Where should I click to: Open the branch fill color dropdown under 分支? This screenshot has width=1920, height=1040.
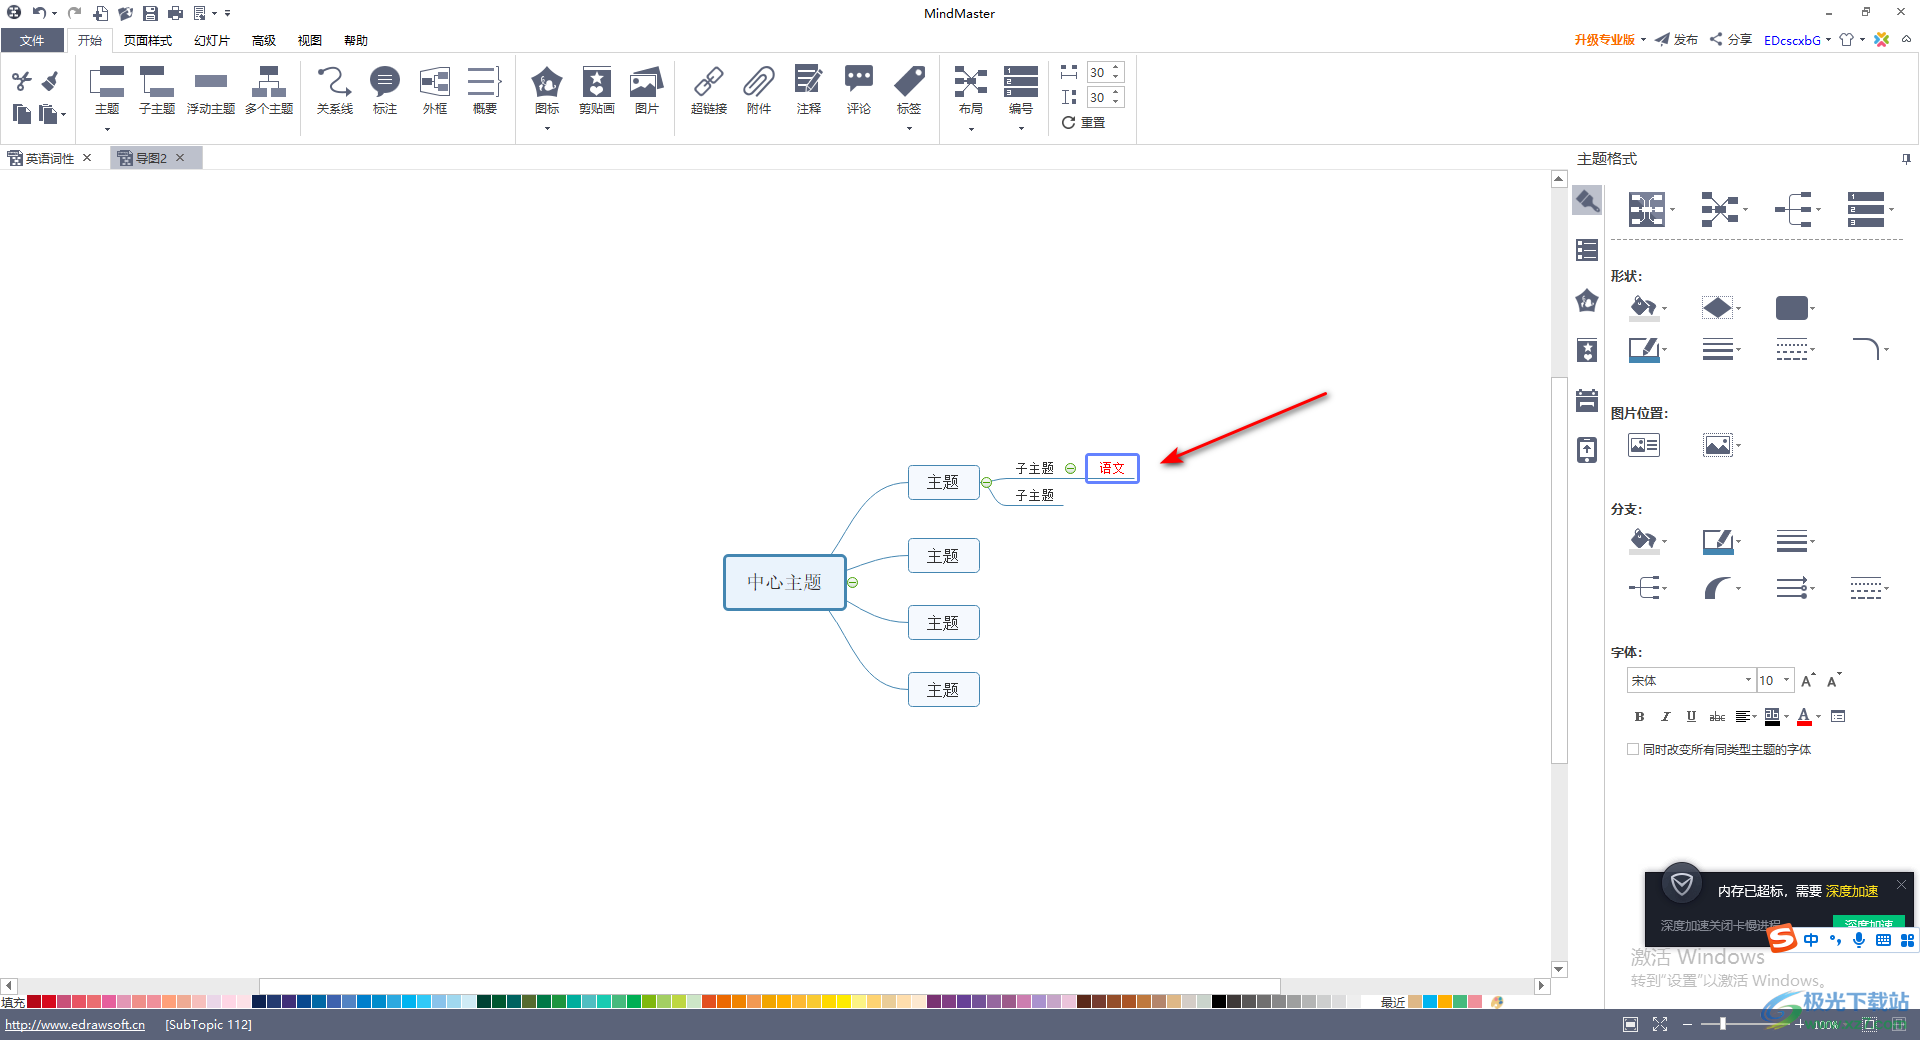pos(1664,542)
